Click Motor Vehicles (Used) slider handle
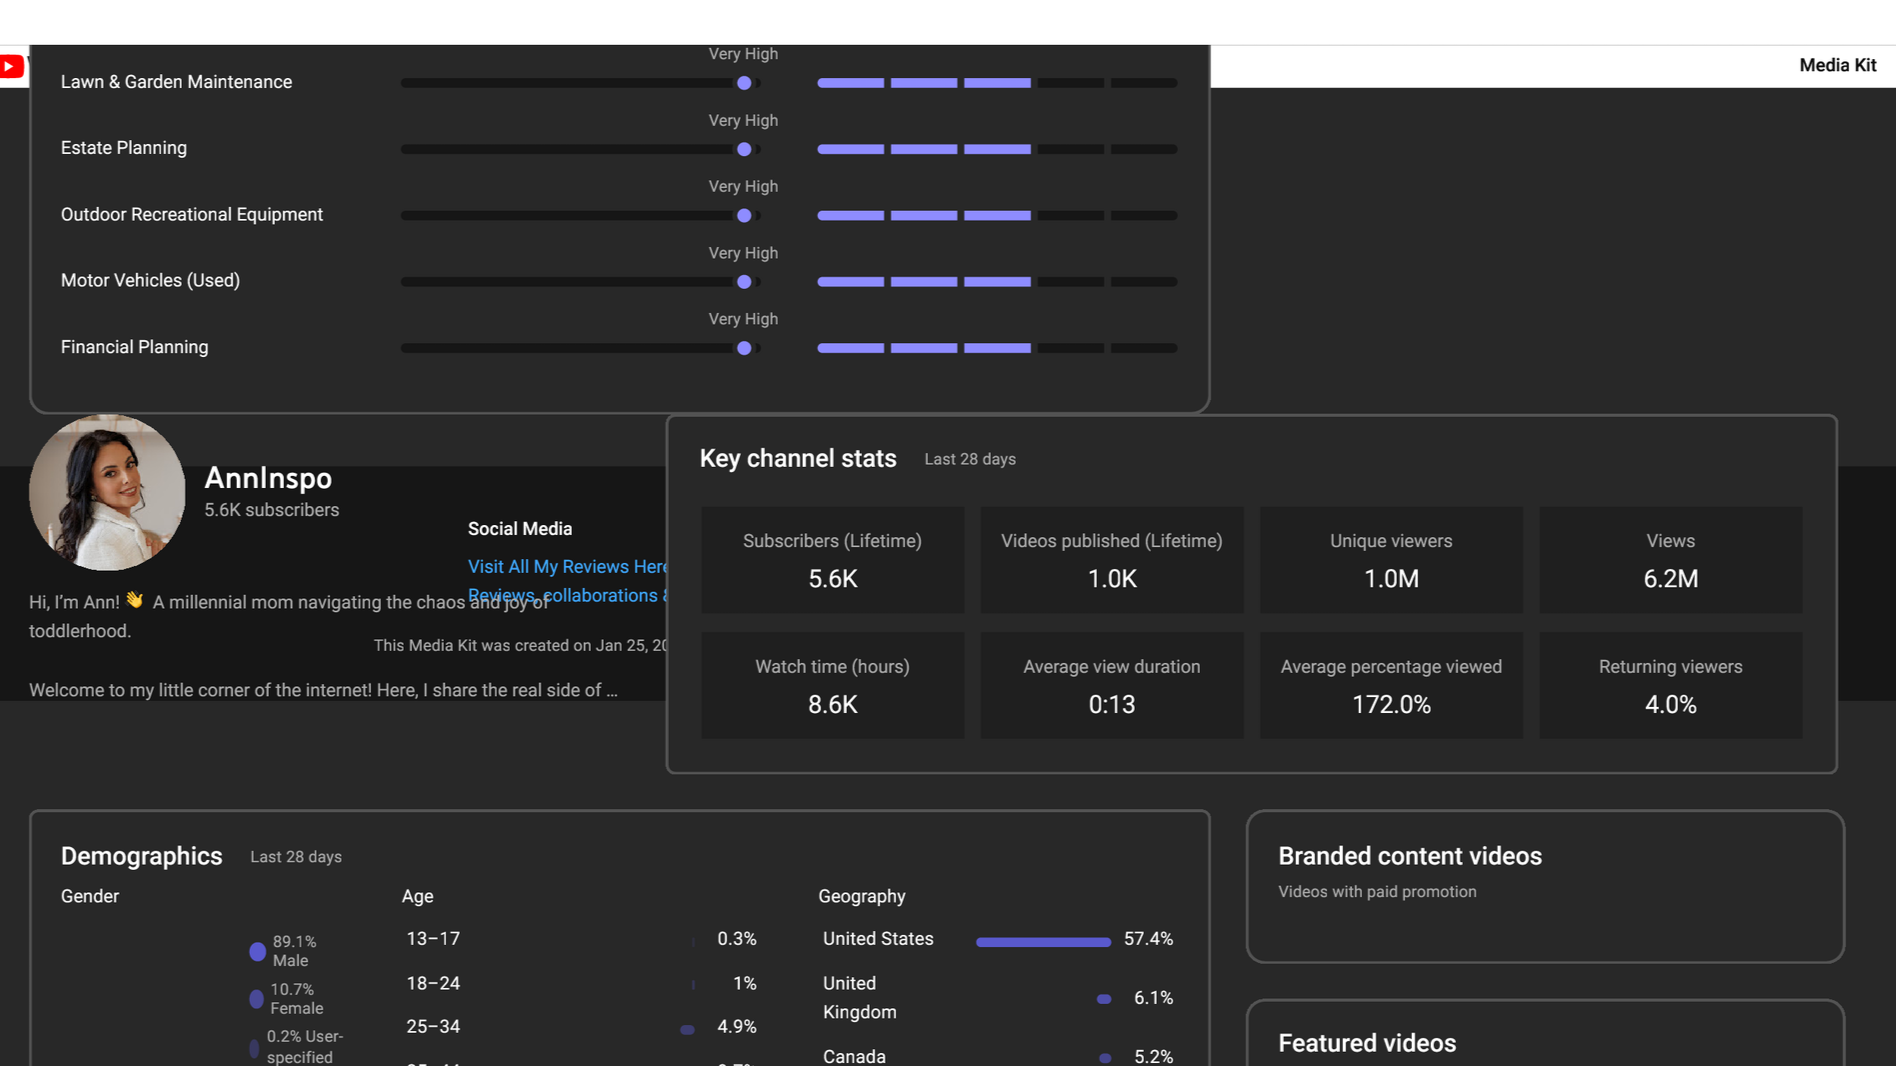This screenshot has width=1896, height=1066. [744, 282]
